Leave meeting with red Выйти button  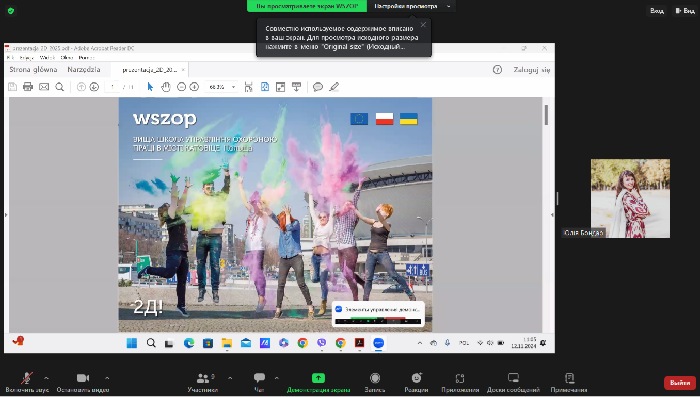680,383
